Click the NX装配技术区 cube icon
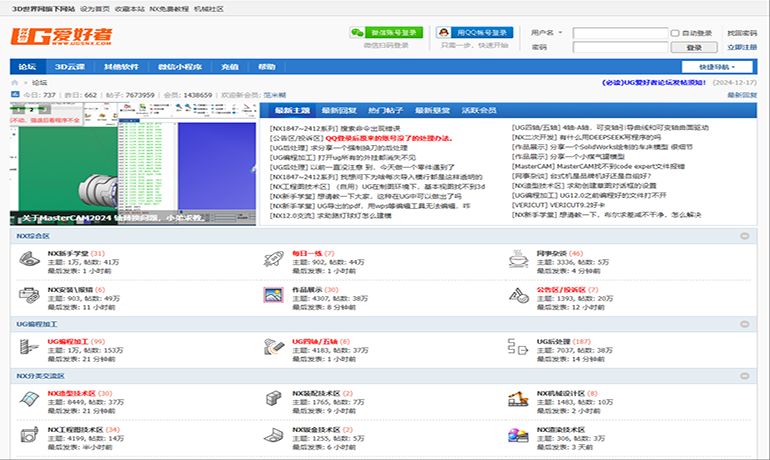This screenshot has height=460, width=770. (x=273, y=398)
